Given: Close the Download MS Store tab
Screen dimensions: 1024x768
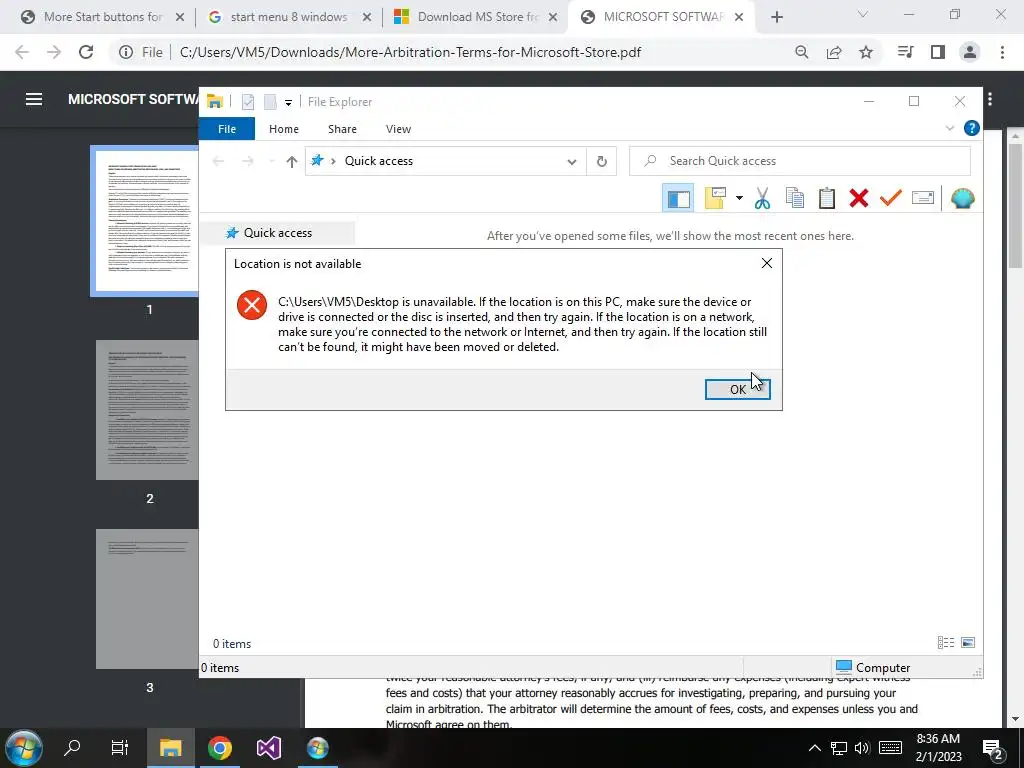Looking at the screenshot, I should (553, 18).
